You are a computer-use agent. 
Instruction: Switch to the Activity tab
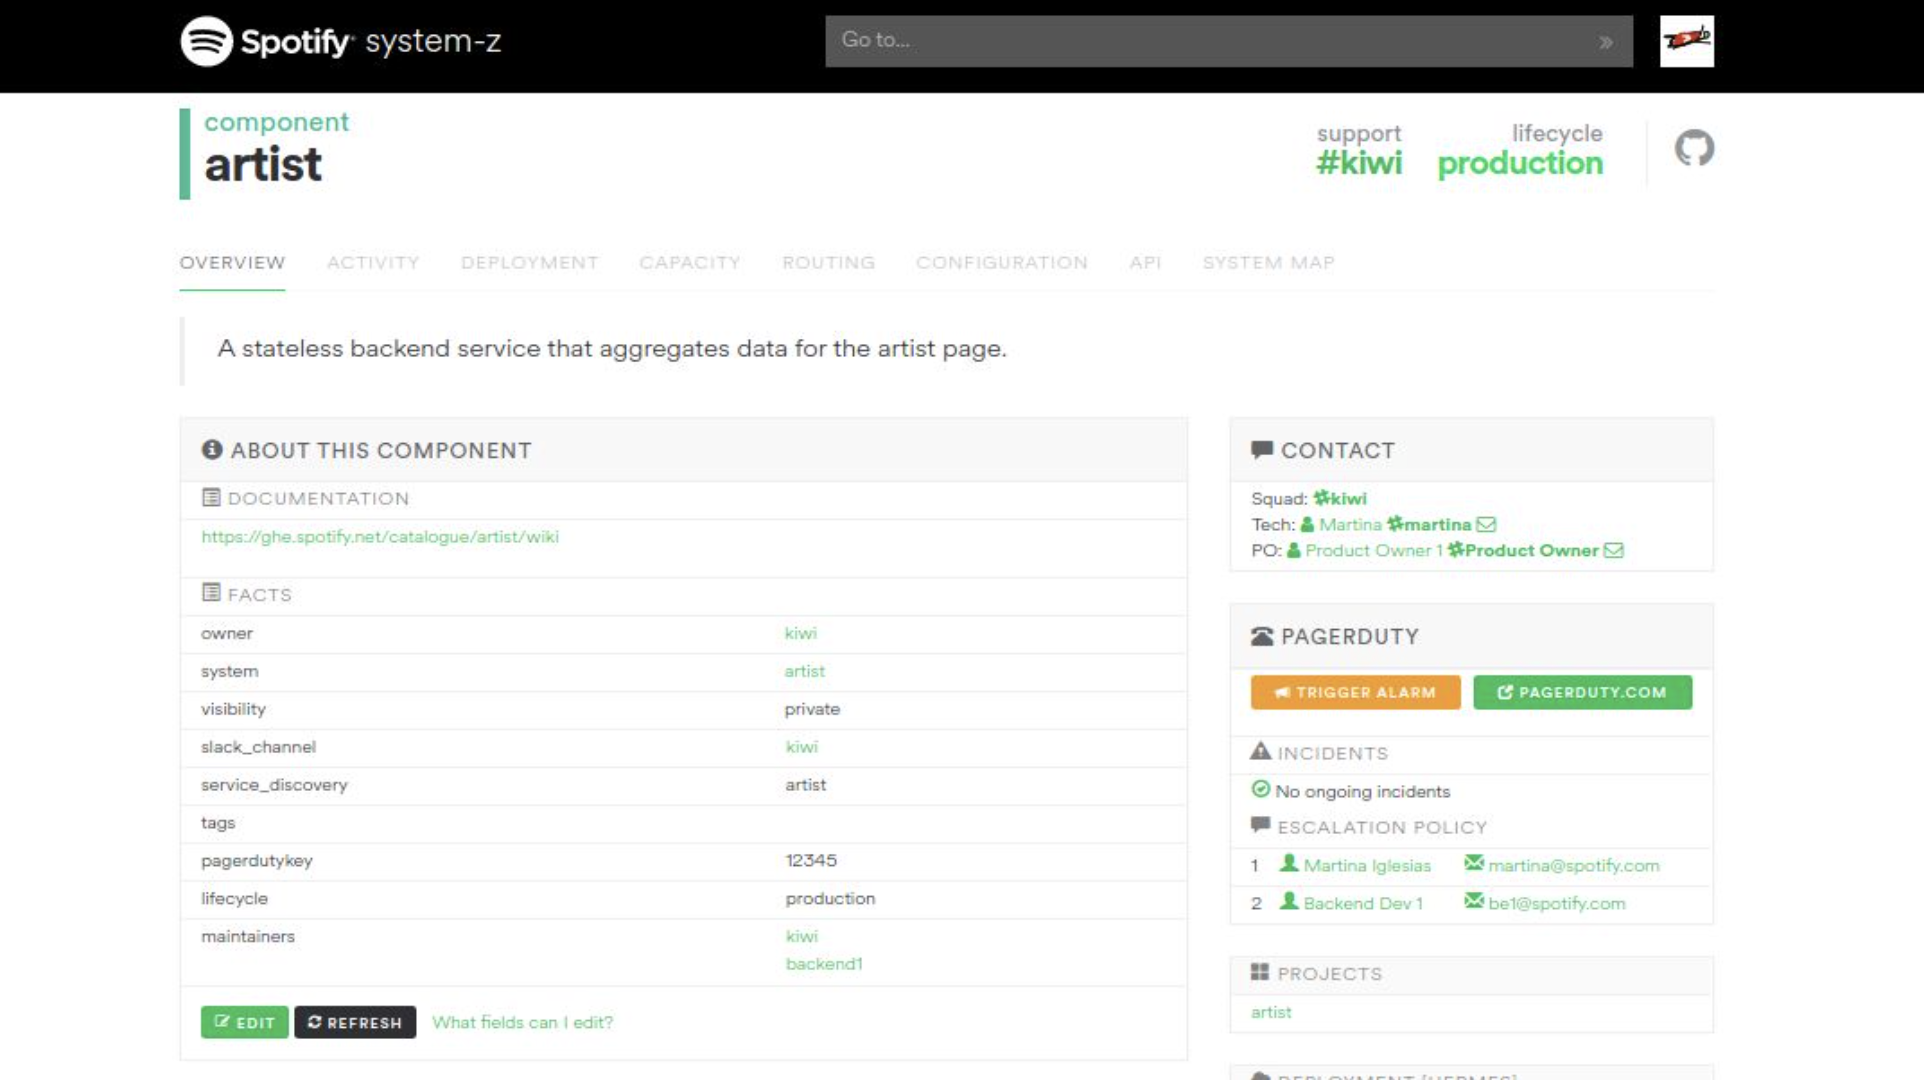373,262
